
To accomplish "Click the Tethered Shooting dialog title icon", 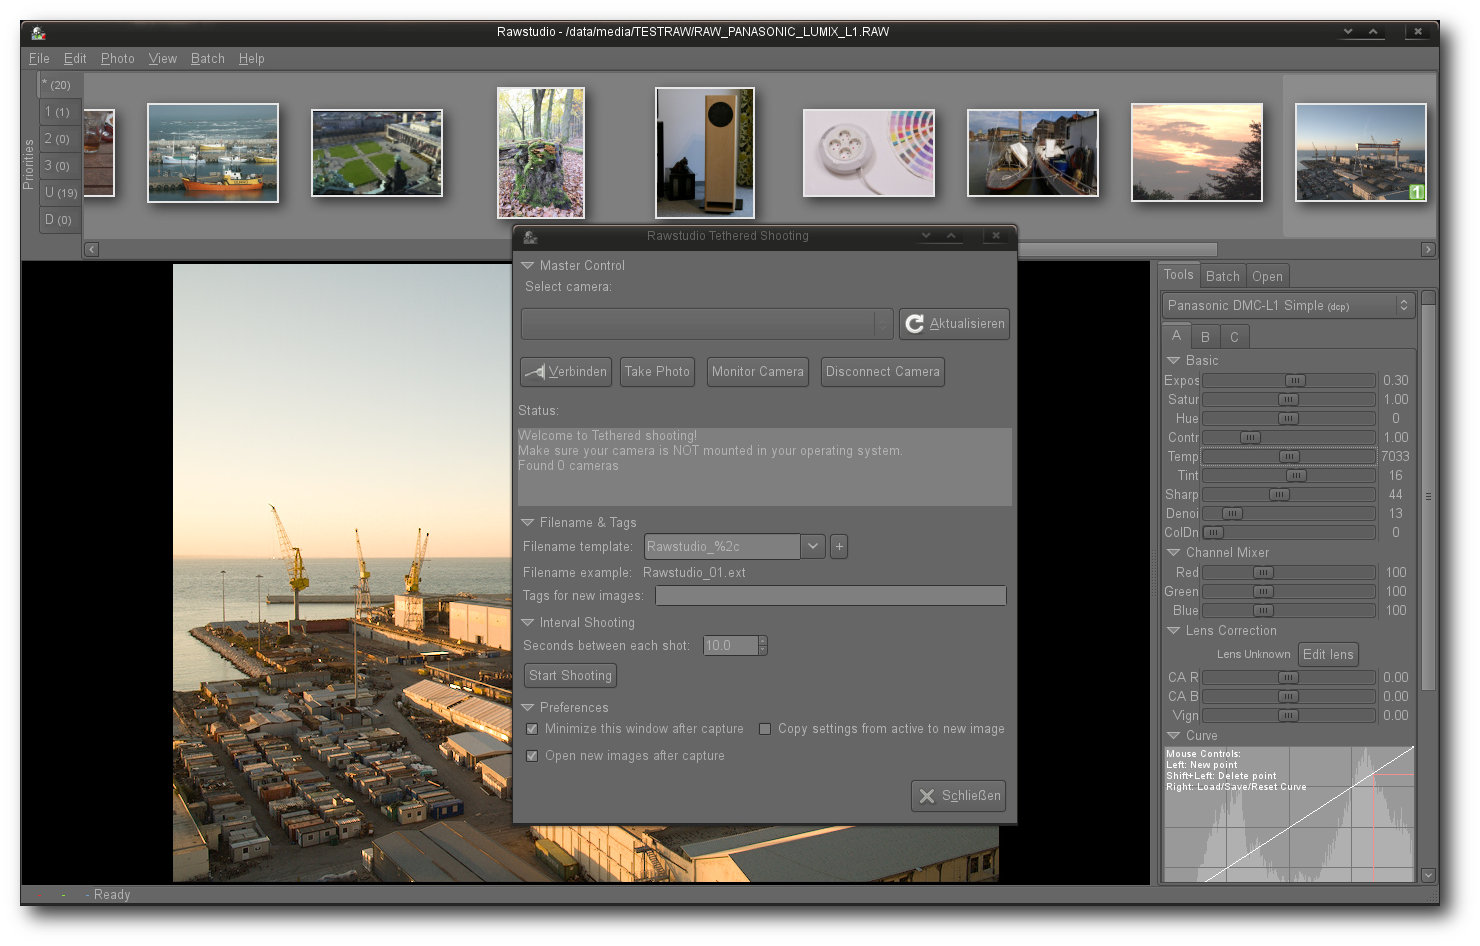I will coord(531,236).
